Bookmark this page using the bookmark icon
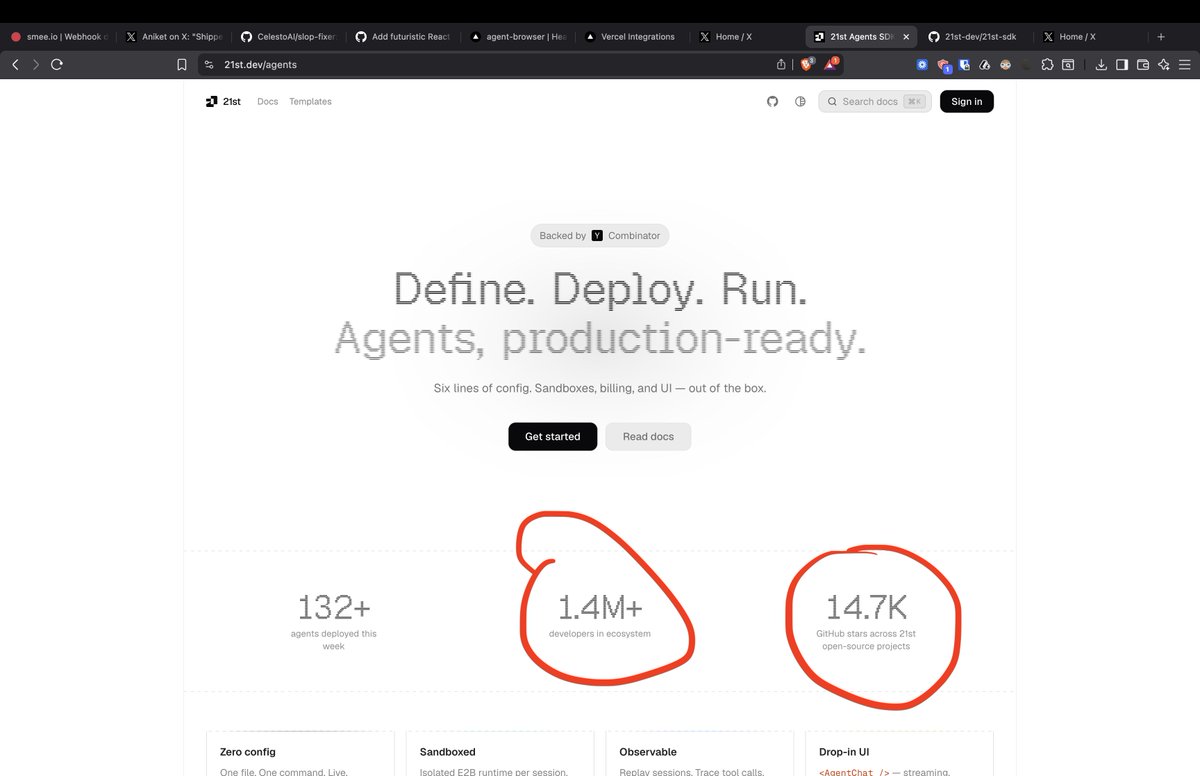Viewport: 1200px width, 776px height. tap(181, 64)
